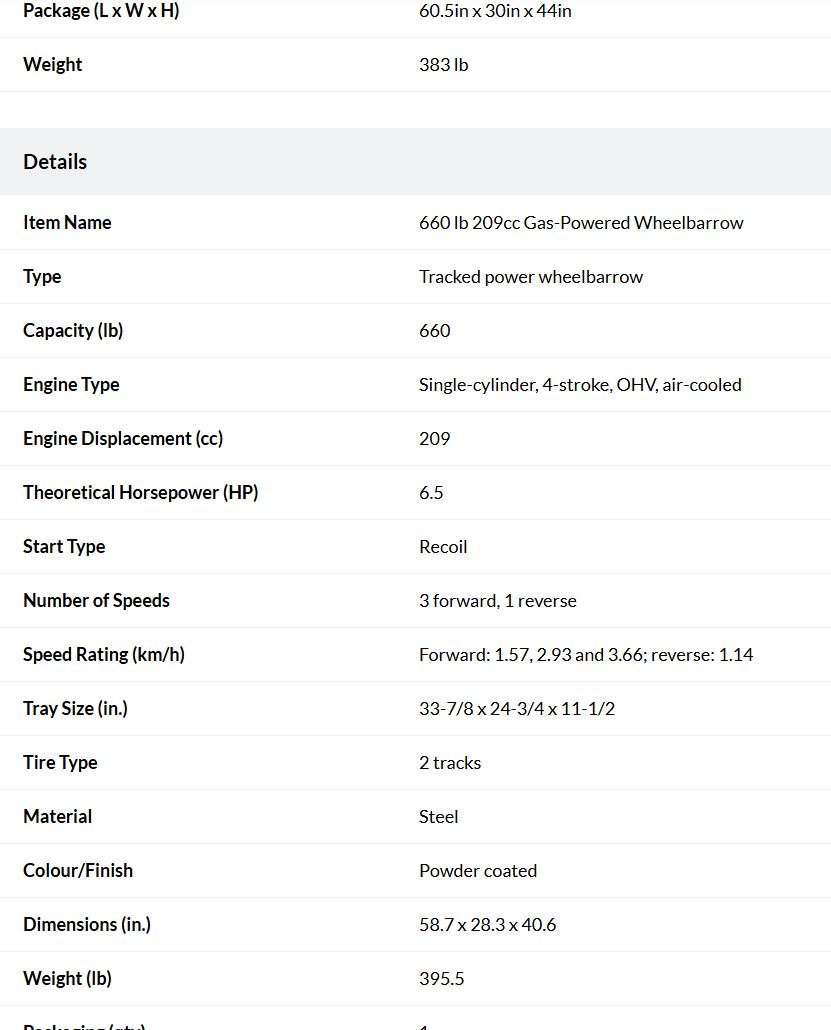The width and height of the screenshot is (831, 1030).
Task: Click the 'Tracked power wheelbarrow' type value
Action: (x=531, y=277)
